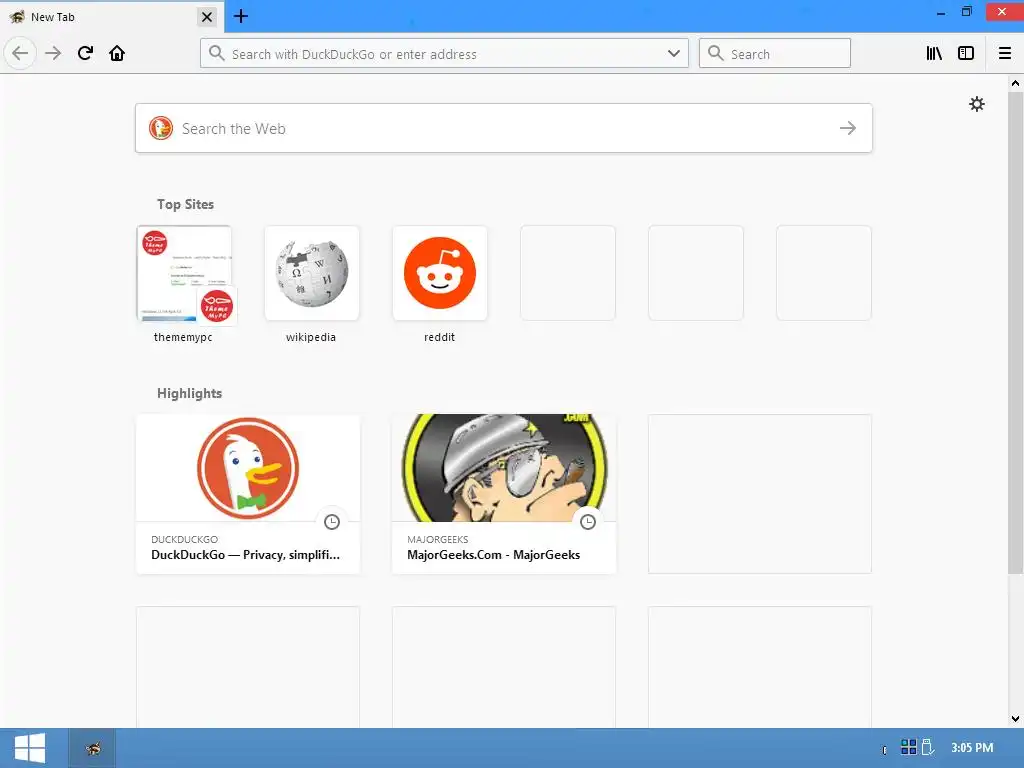Image resolution: width=1024 pixels, height=768 pixels.
Task: Click the page scrollbar down arrow
Action: click(1015, 719)
